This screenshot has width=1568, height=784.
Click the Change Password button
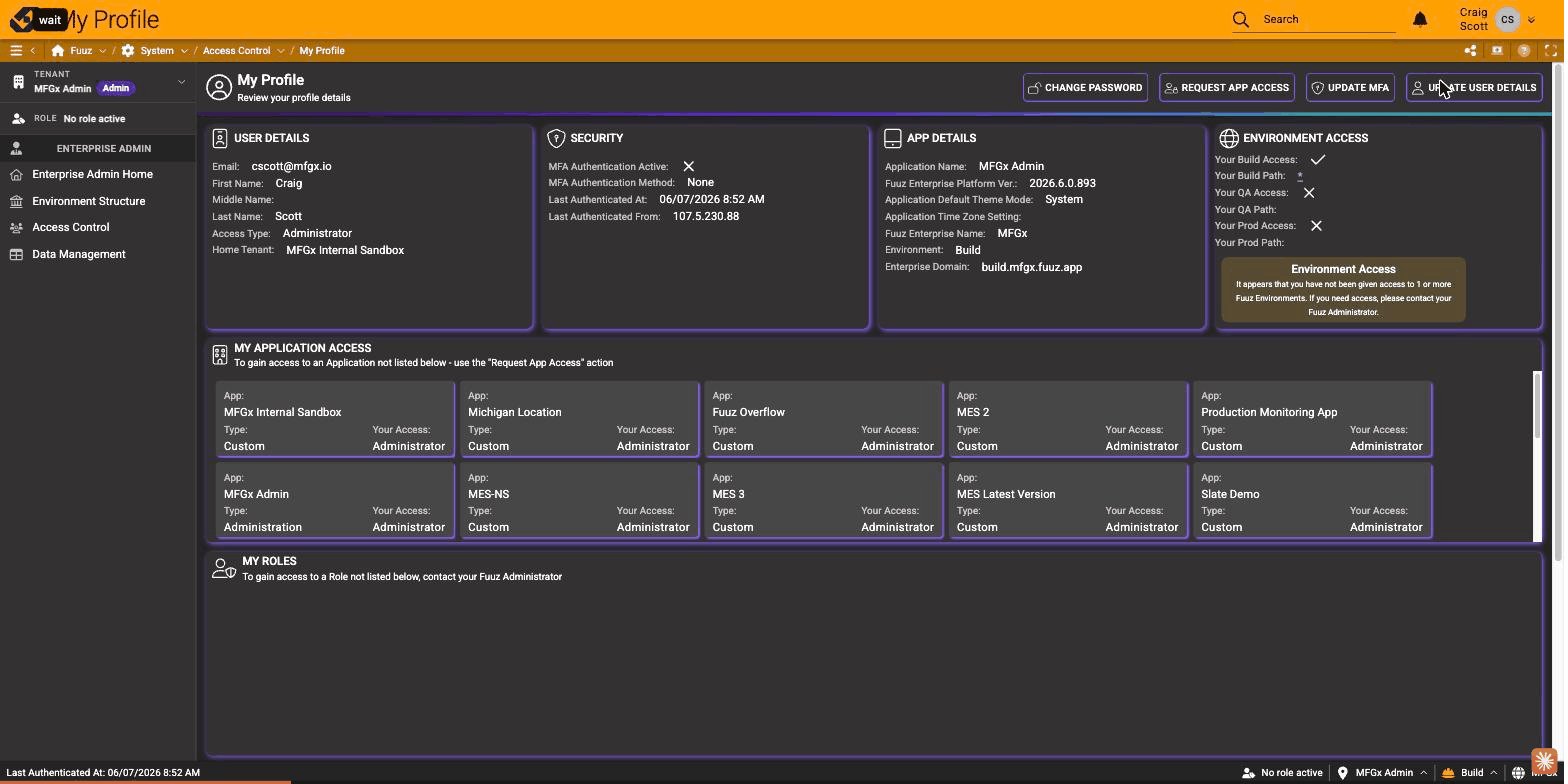click(1085, 88)
